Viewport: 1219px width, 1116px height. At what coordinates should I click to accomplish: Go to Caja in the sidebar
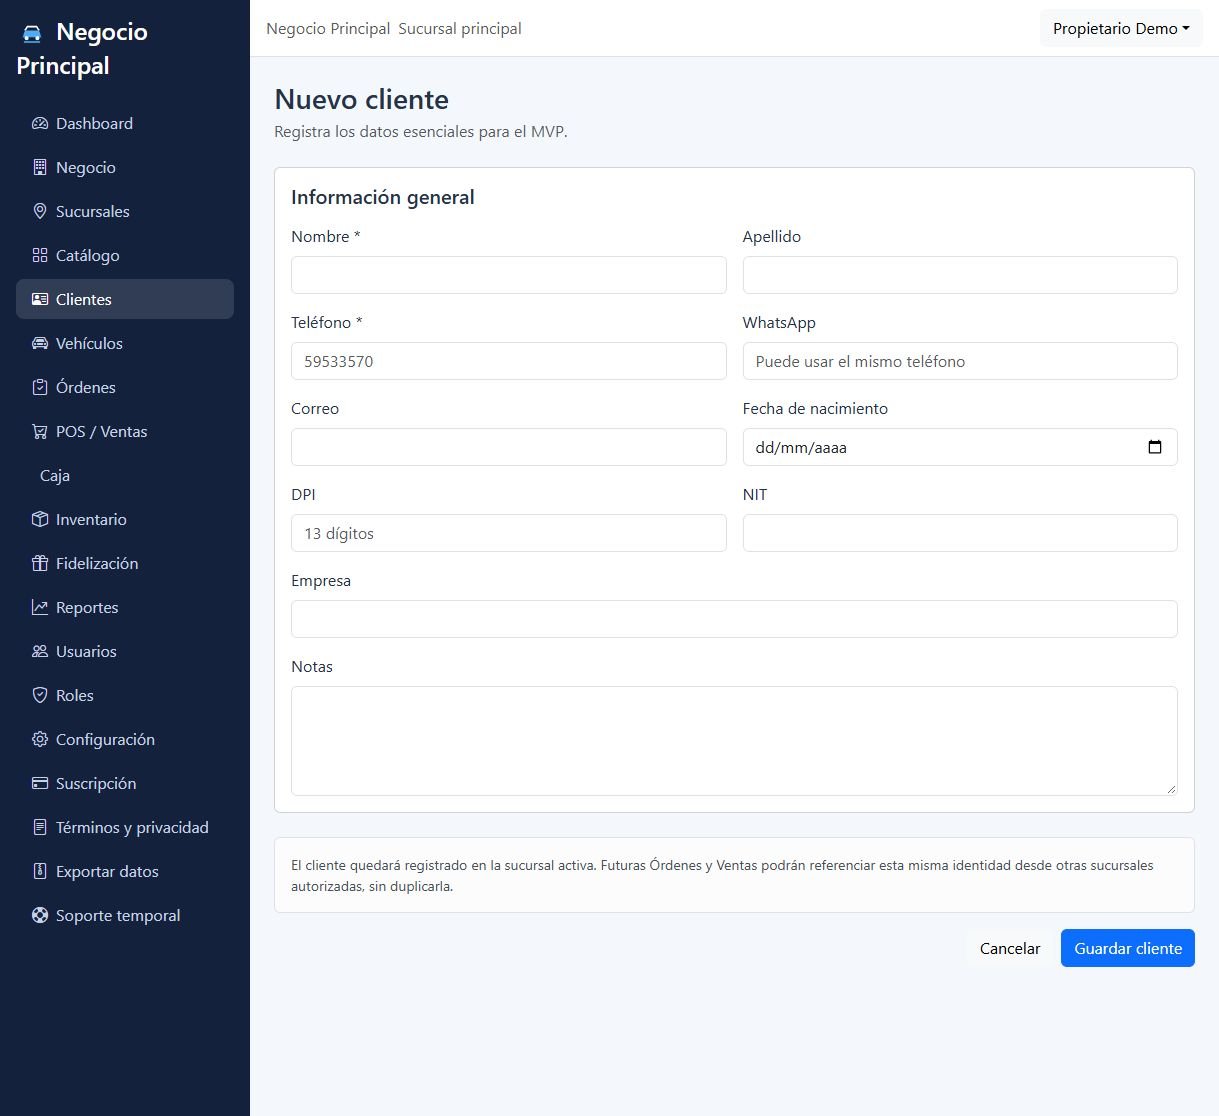(55, 476)
